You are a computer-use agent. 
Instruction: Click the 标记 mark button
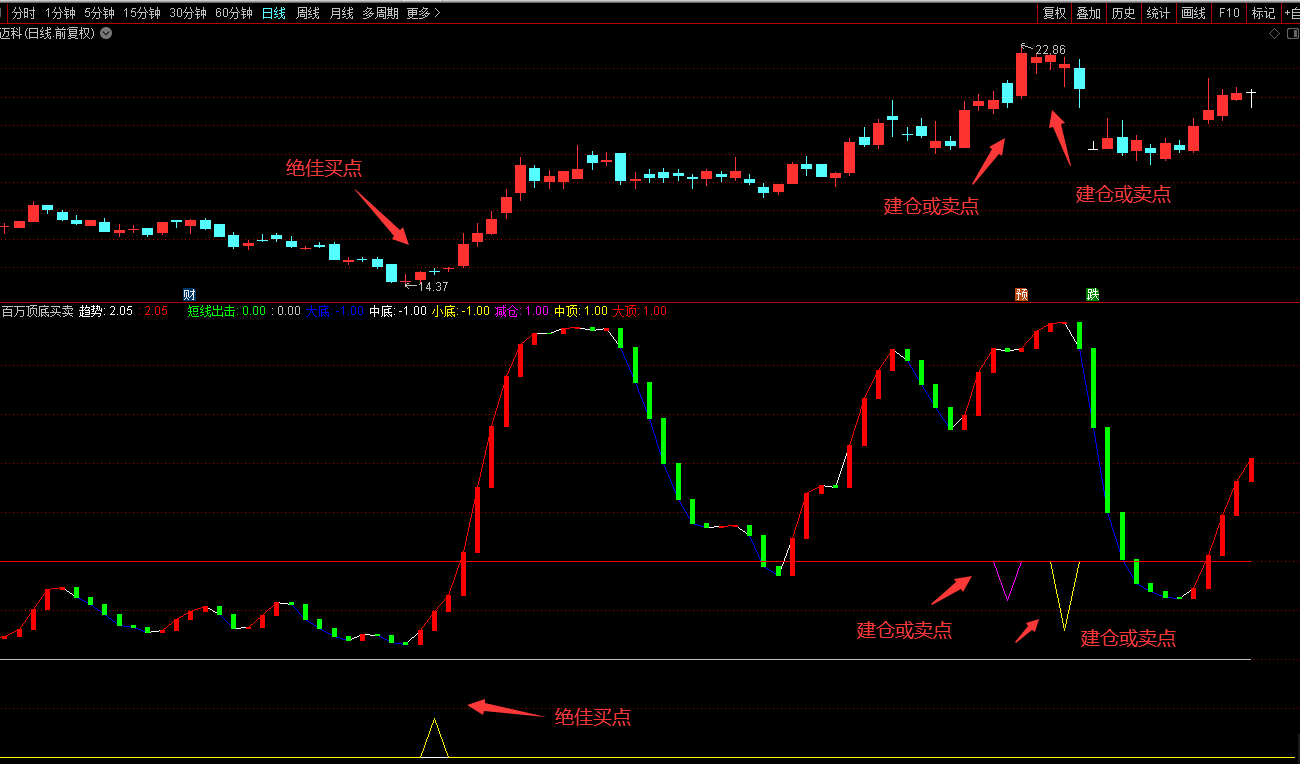tap(1263, 13)
